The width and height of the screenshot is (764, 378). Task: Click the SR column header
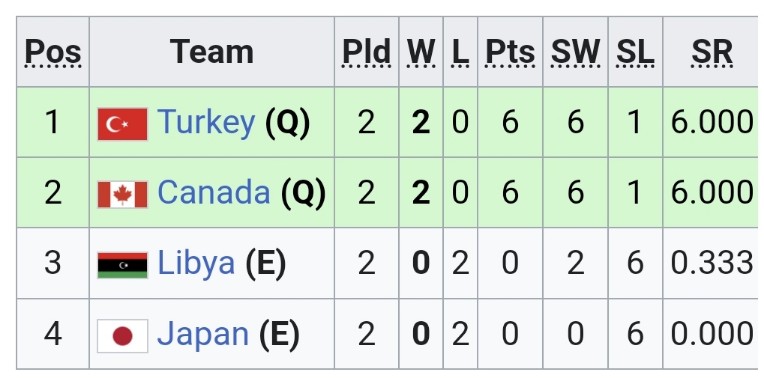tap(712, 52)
